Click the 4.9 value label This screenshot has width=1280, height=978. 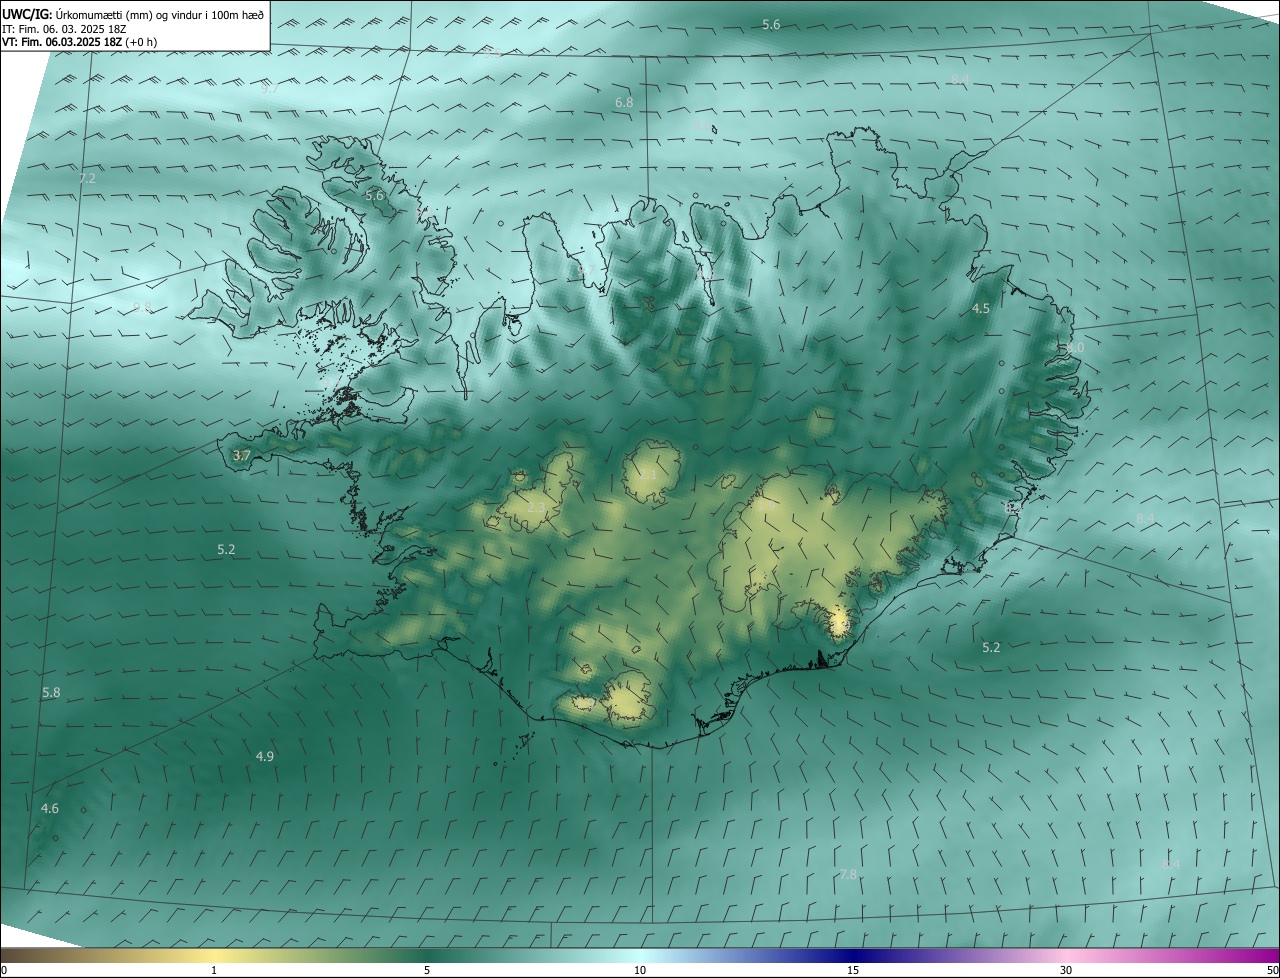265,756
